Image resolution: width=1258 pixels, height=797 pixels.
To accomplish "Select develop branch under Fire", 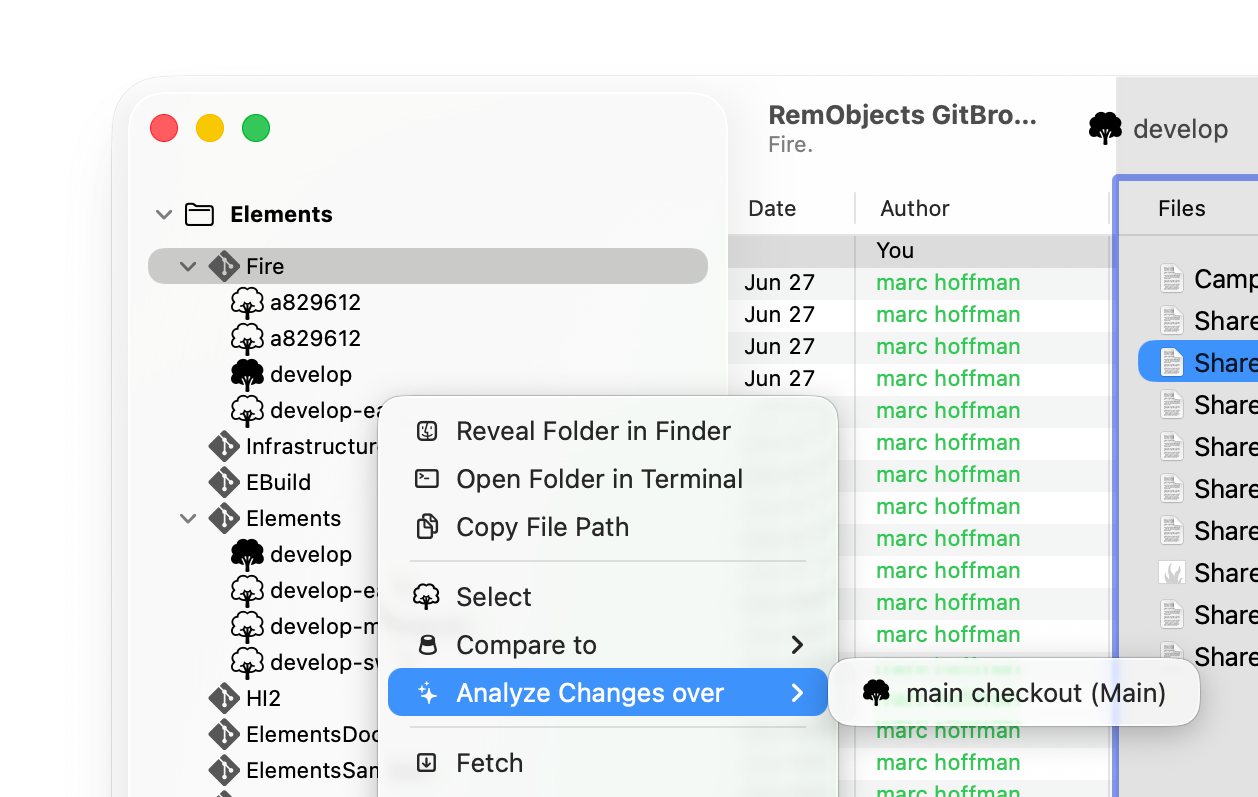I will point(311,374).
